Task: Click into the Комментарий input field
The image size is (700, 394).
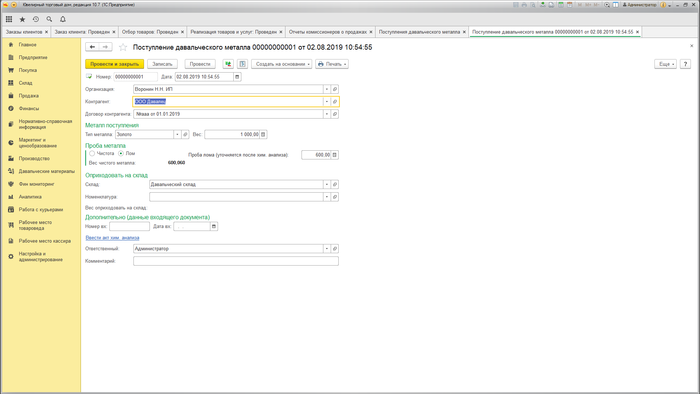Action: pos(236,261)
